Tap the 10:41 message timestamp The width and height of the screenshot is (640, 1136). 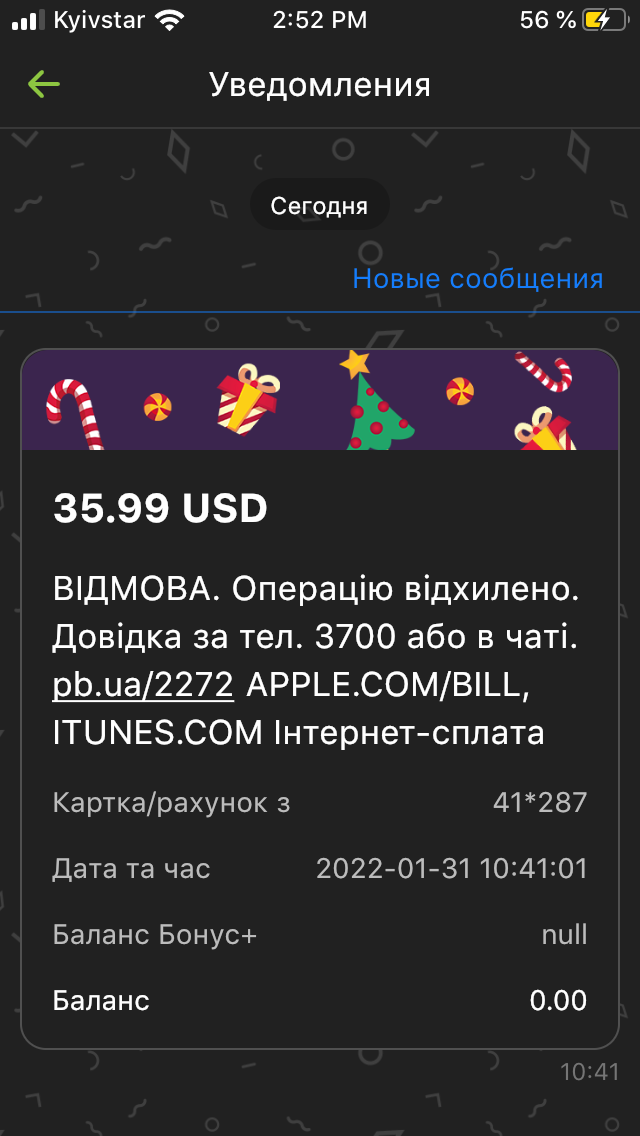click(590, 1072)
